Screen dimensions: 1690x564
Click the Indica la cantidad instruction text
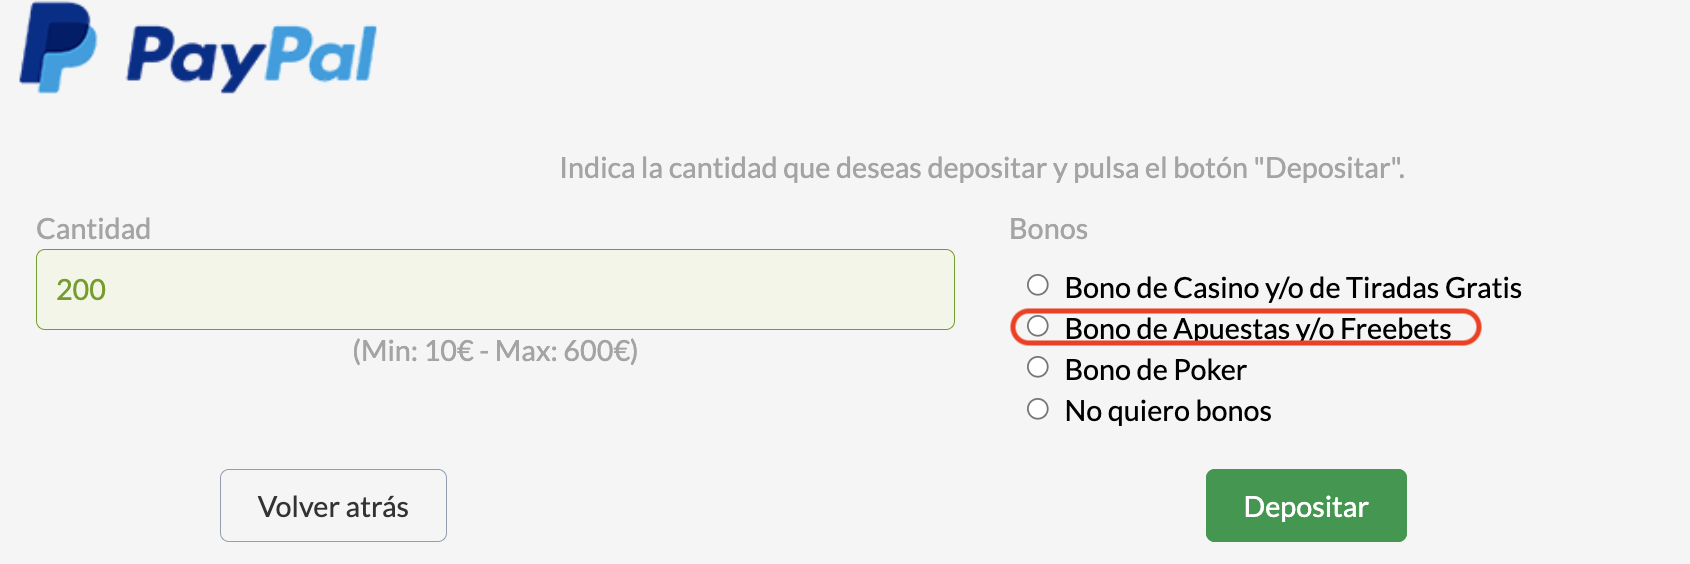click(982, 168)
